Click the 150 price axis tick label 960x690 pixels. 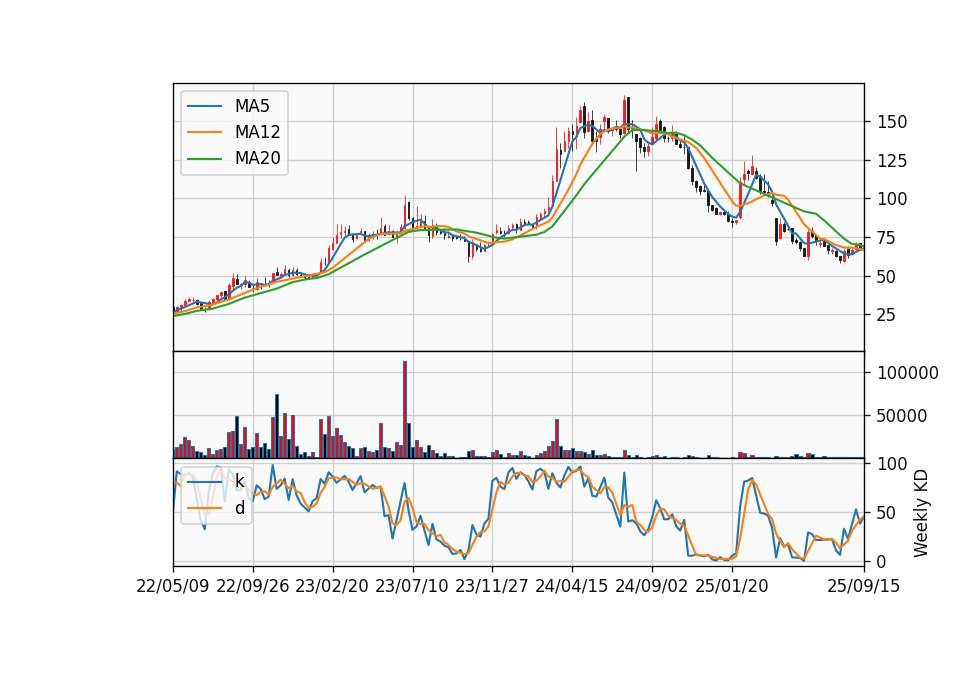(x=892, y=122)
